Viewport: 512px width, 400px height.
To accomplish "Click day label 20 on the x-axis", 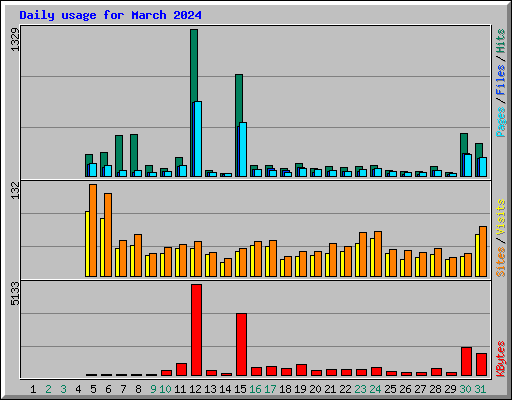I will pyautogui.click(x=315, y=389).
